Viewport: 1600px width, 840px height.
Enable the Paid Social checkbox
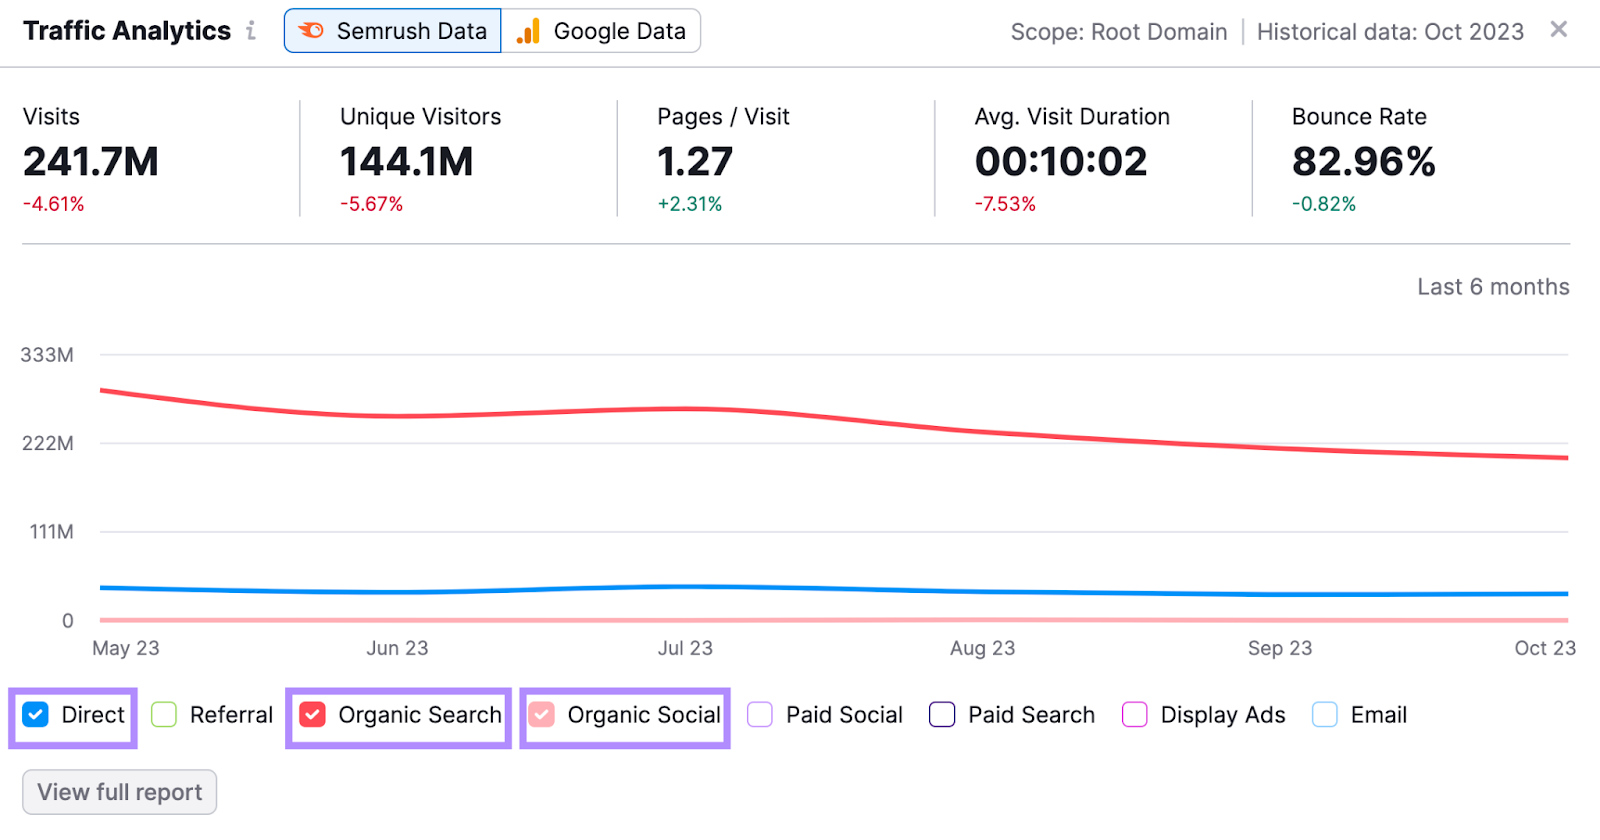click(x=760, y=715)
